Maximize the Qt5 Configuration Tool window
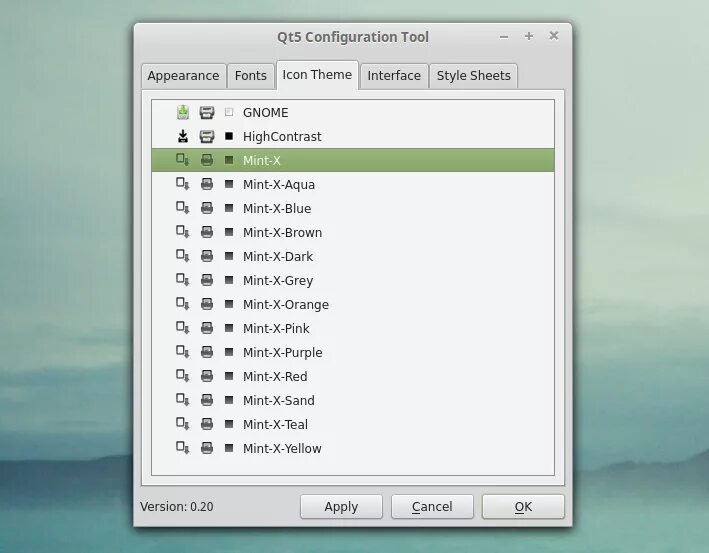Viewport: 709px width, 553px height. tap(529, 36)
